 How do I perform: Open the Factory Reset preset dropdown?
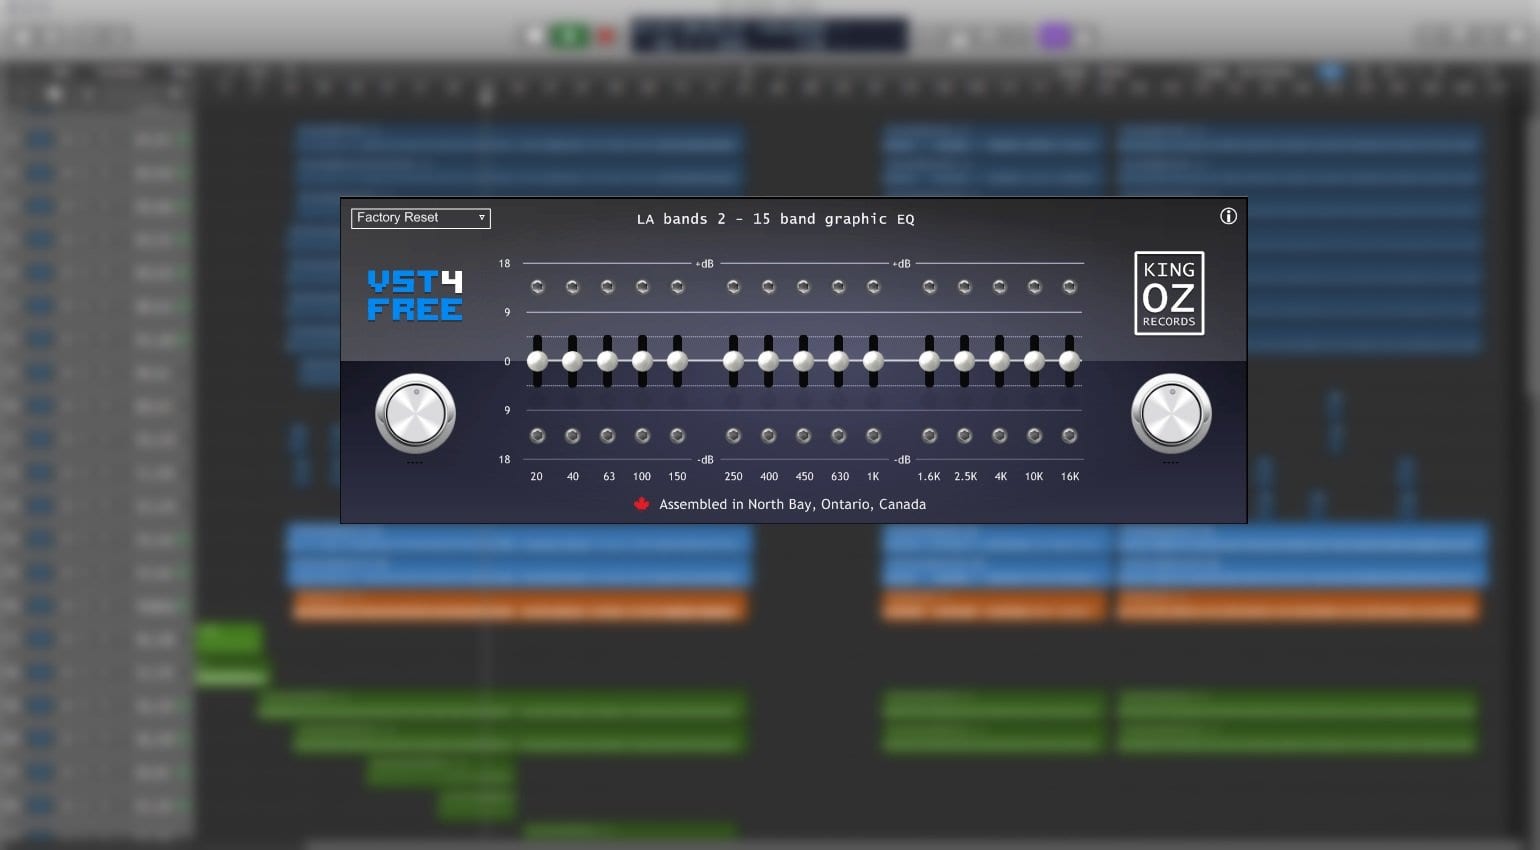(x=421, y=218)
